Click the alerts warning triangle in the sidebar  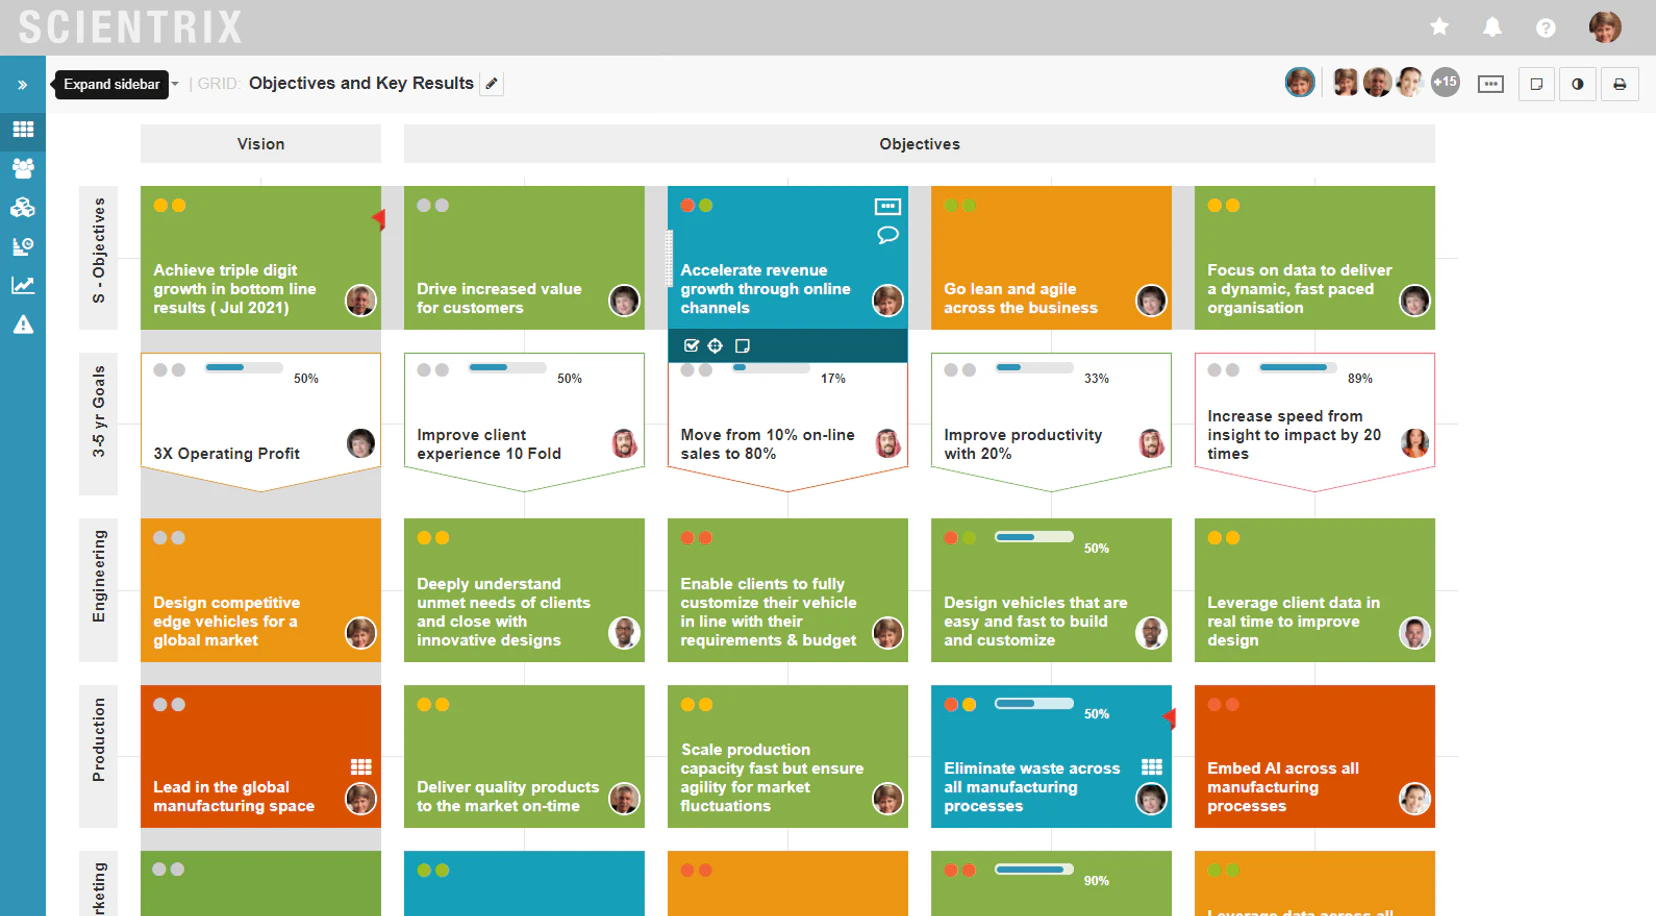coord(24,323)
